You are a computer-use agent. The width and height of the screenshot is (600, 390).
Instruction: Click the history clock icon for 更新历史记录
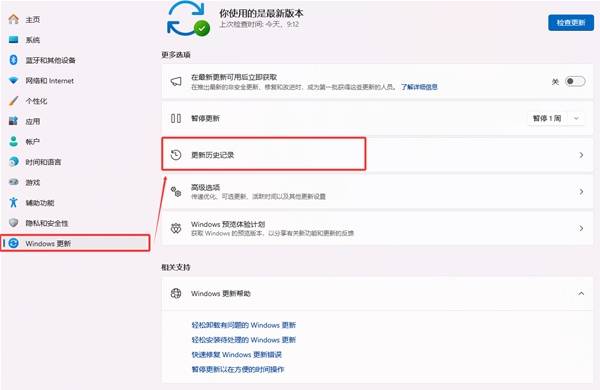(x=176, y=155)
